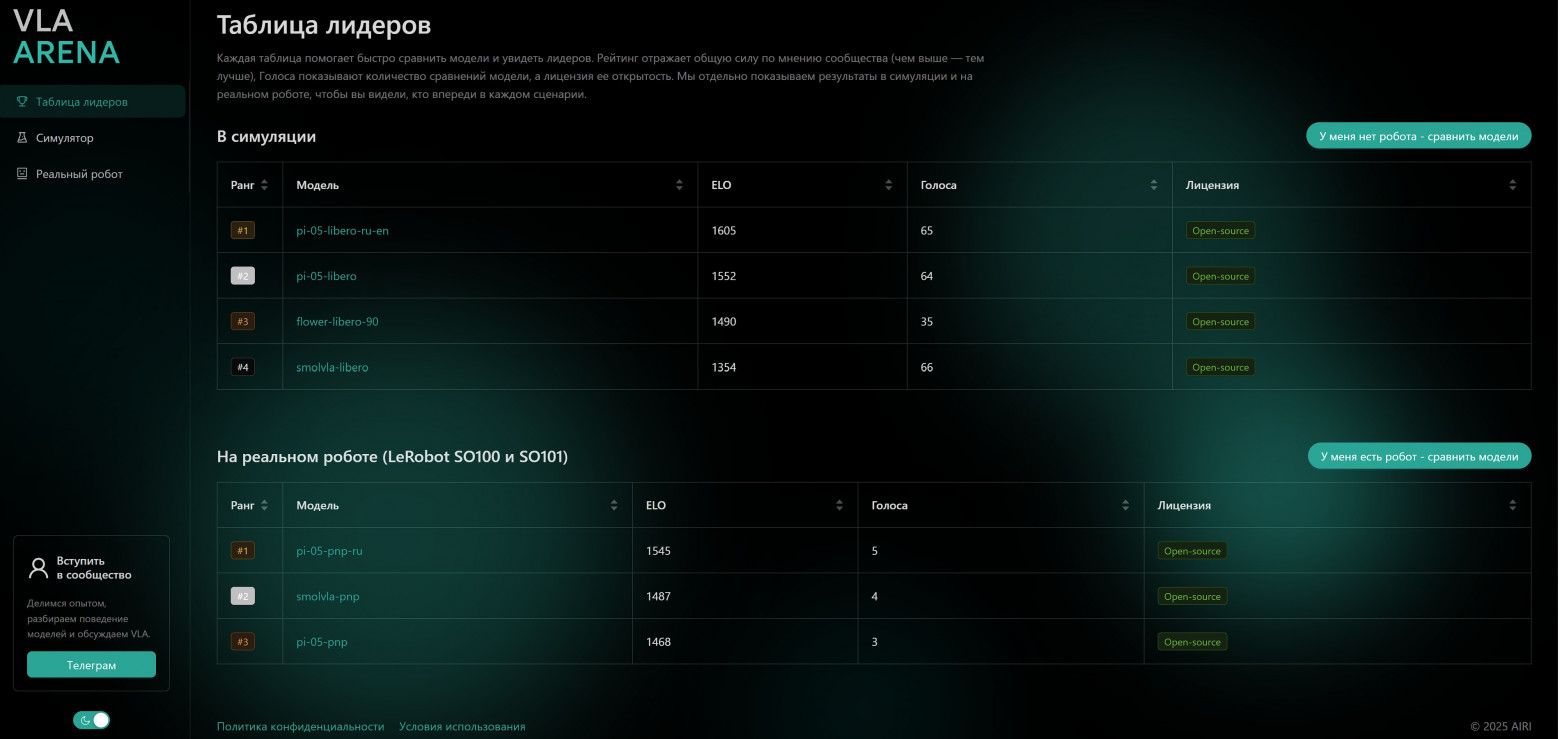Select ELO value 1605
This screenshot has height=739, width=1560.
[724, 231]
